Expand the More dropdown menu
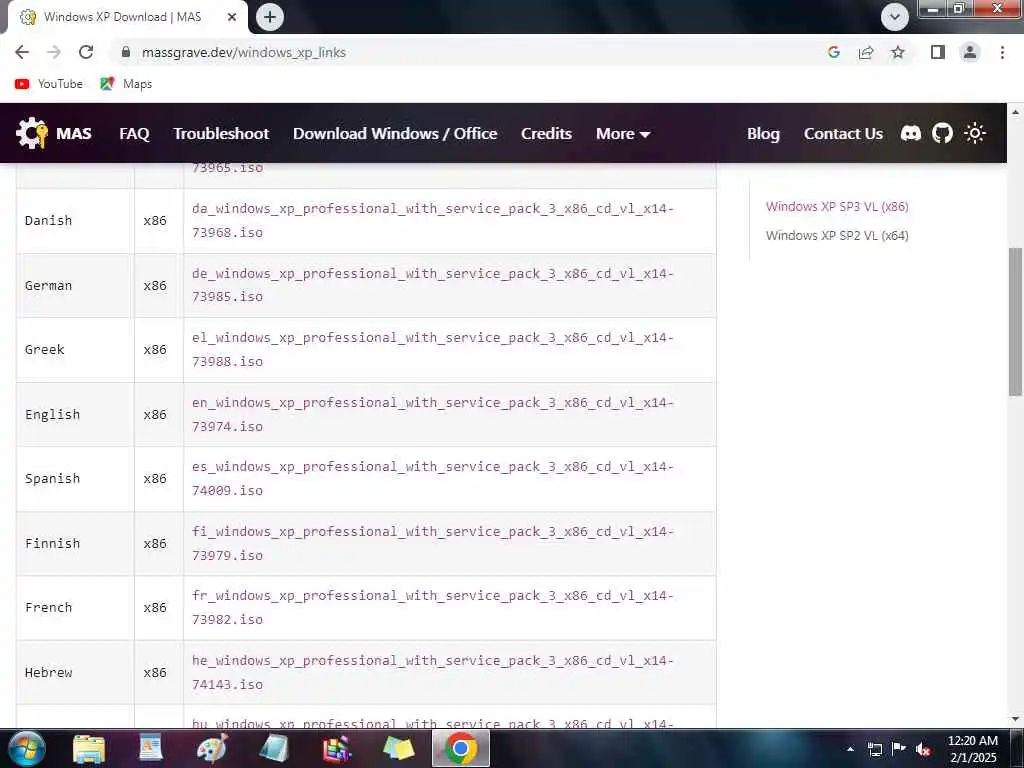The height and width of the screenshot is (768, 1024). (622, 133)
